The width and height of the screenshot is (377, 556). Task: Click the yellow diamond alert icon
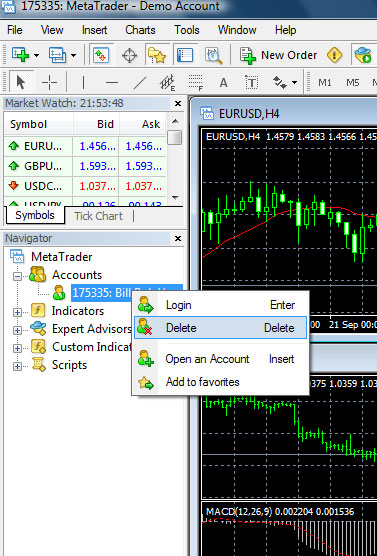tap(334, 55)
